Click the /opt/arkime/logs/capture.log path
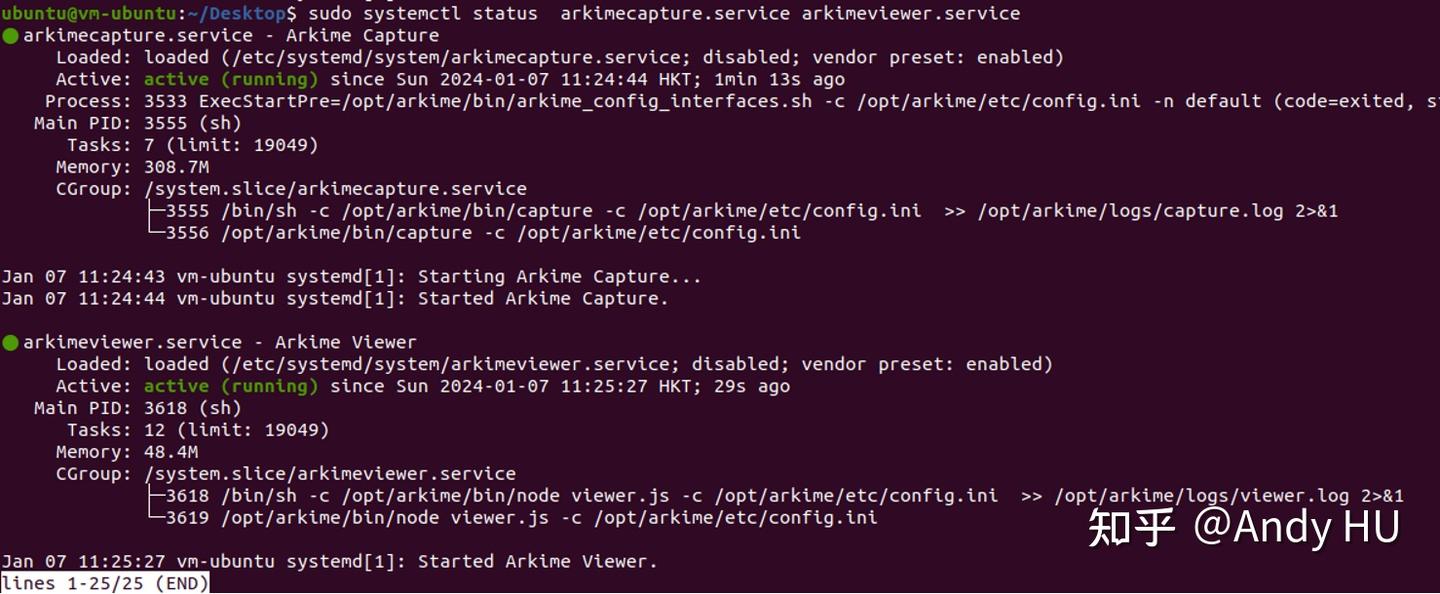Screen dimensions: 1440x594 click(x=1117, y=211)
